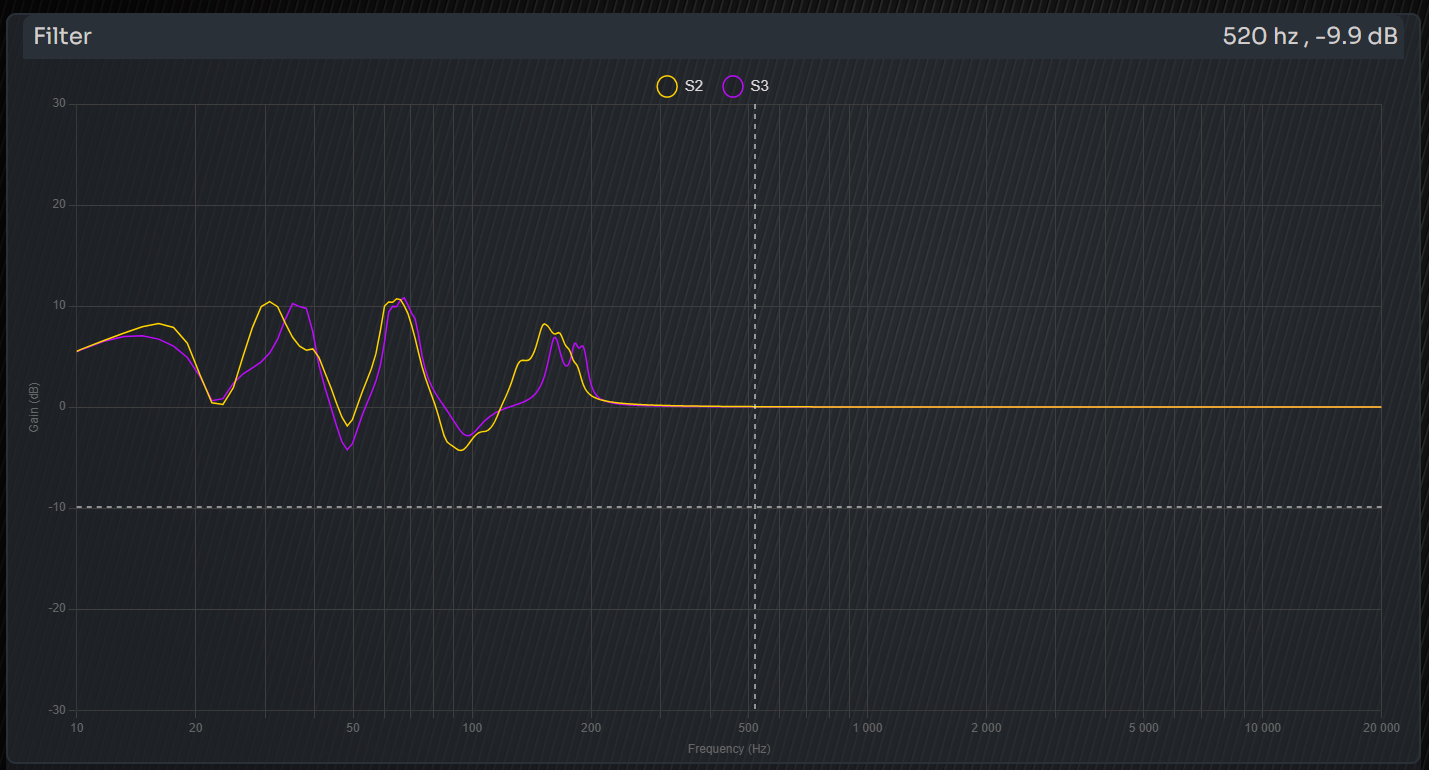Click the "Filter" panel title
Viewport: 1429px width, 770px height.
point(63,36)
